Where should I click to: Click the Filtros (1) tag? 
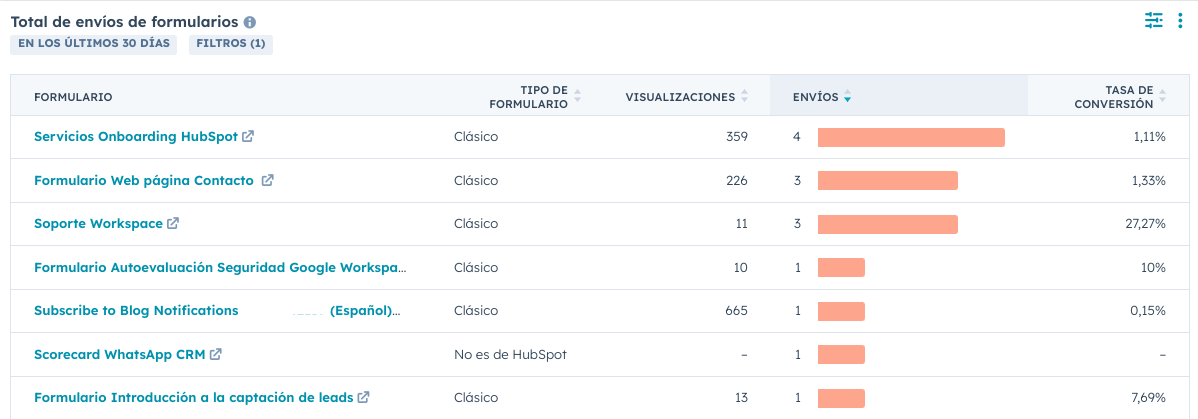click(x=230, y=44)
